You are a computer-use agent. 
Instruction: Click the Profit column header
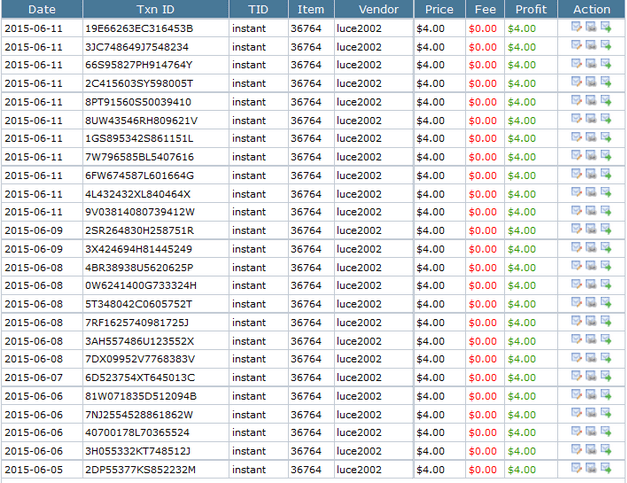[531, 9]
